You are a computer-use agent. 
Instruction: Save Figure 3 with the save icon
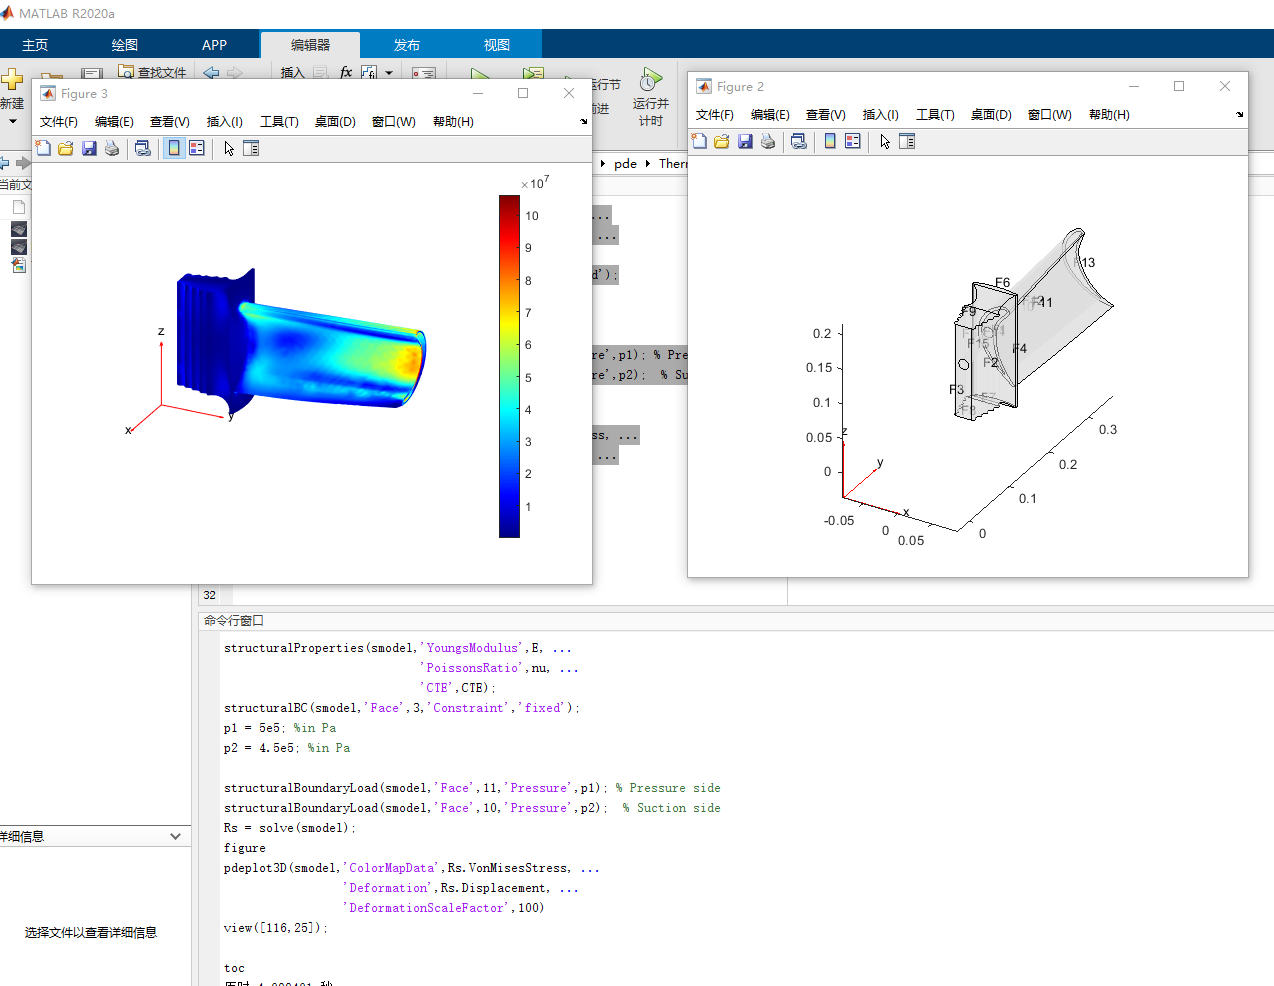(89, 147)
